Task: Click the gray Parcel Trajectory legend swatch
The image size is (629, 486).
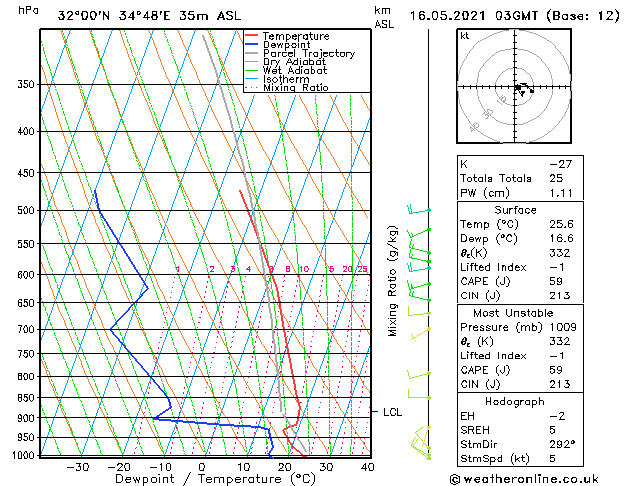Action: point(252,53)
